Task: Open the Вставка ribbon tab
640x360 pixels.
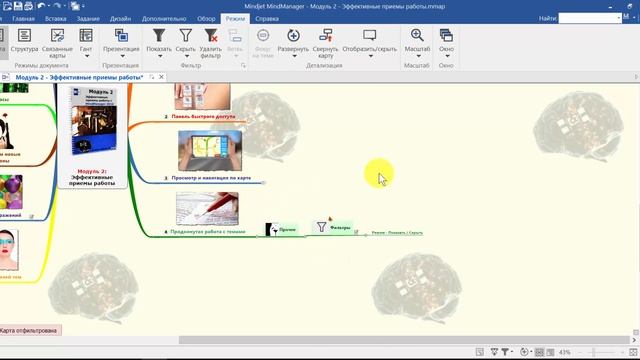Action: click(x=56, y=18)
